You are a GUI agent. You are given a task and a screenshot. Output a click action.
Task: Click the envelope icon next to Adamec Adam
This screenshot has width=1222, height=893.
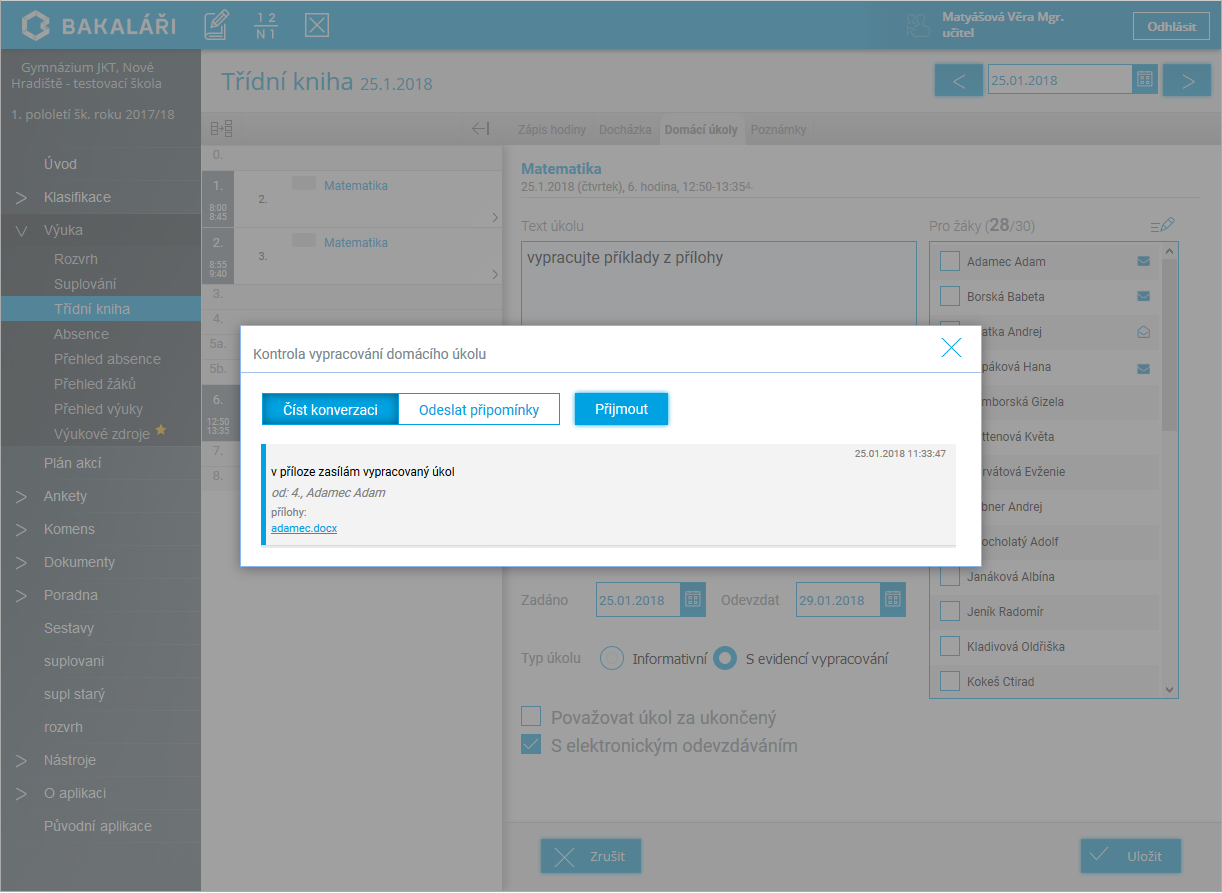click(1143, 261)
